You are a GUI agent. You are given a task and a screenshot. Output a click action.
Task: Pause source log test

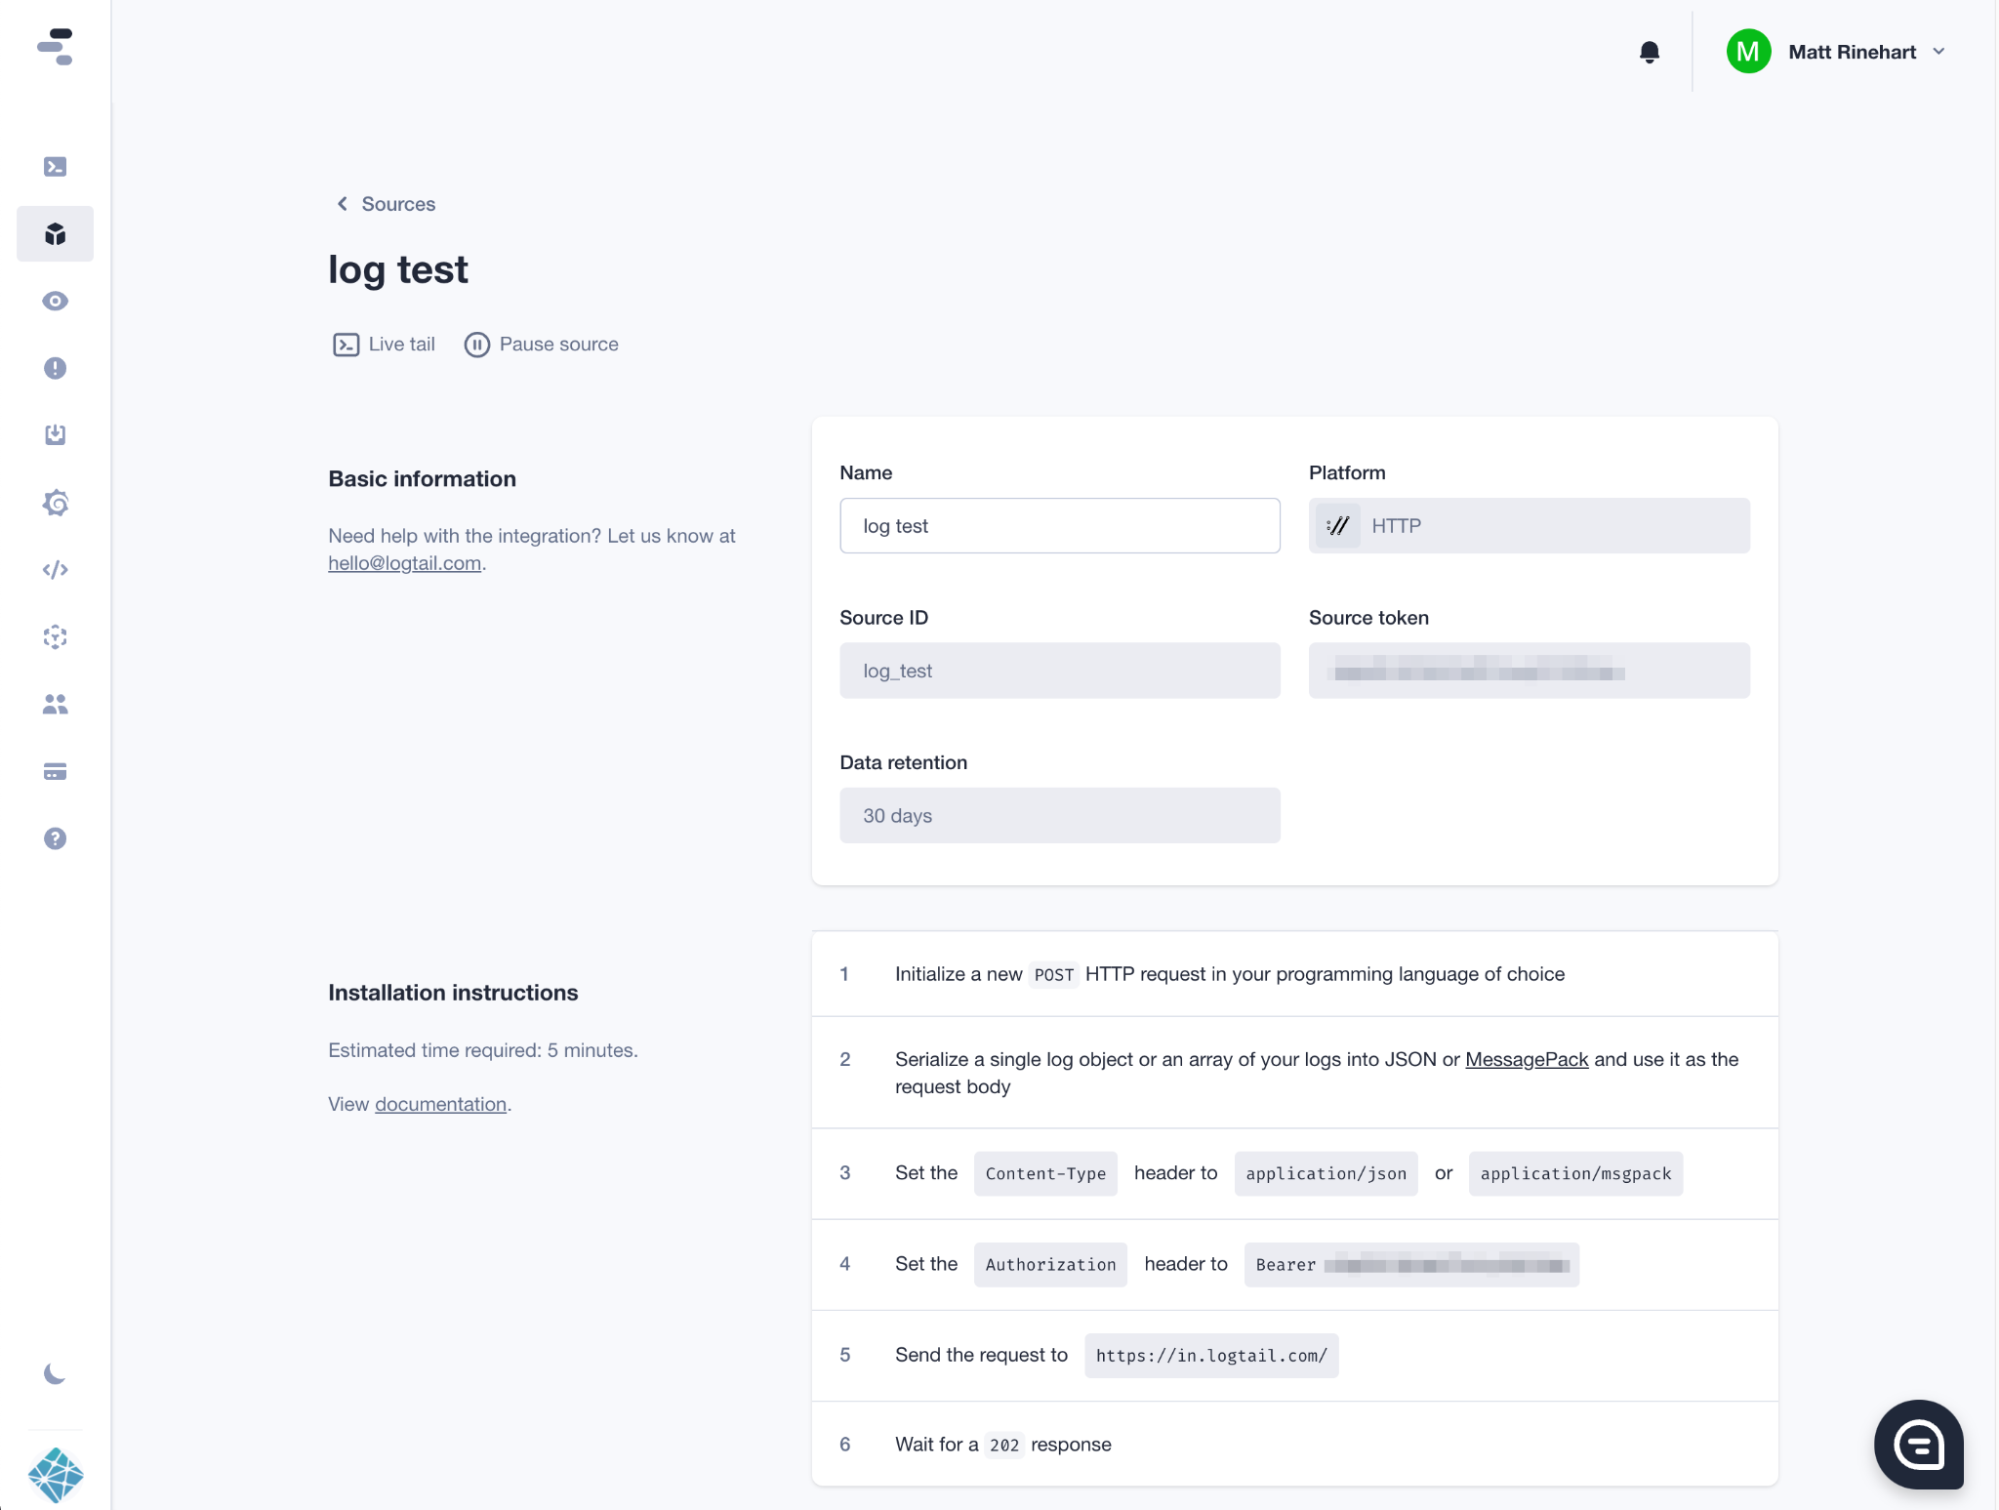[x=541, y=345]
